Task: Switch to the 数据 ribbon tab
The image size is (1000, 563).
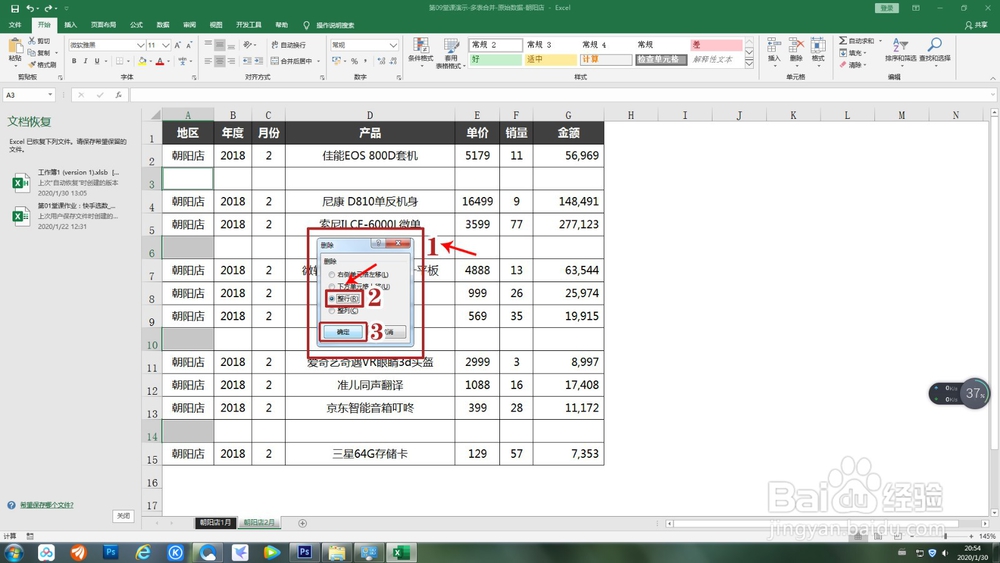Action: point(163,25)
